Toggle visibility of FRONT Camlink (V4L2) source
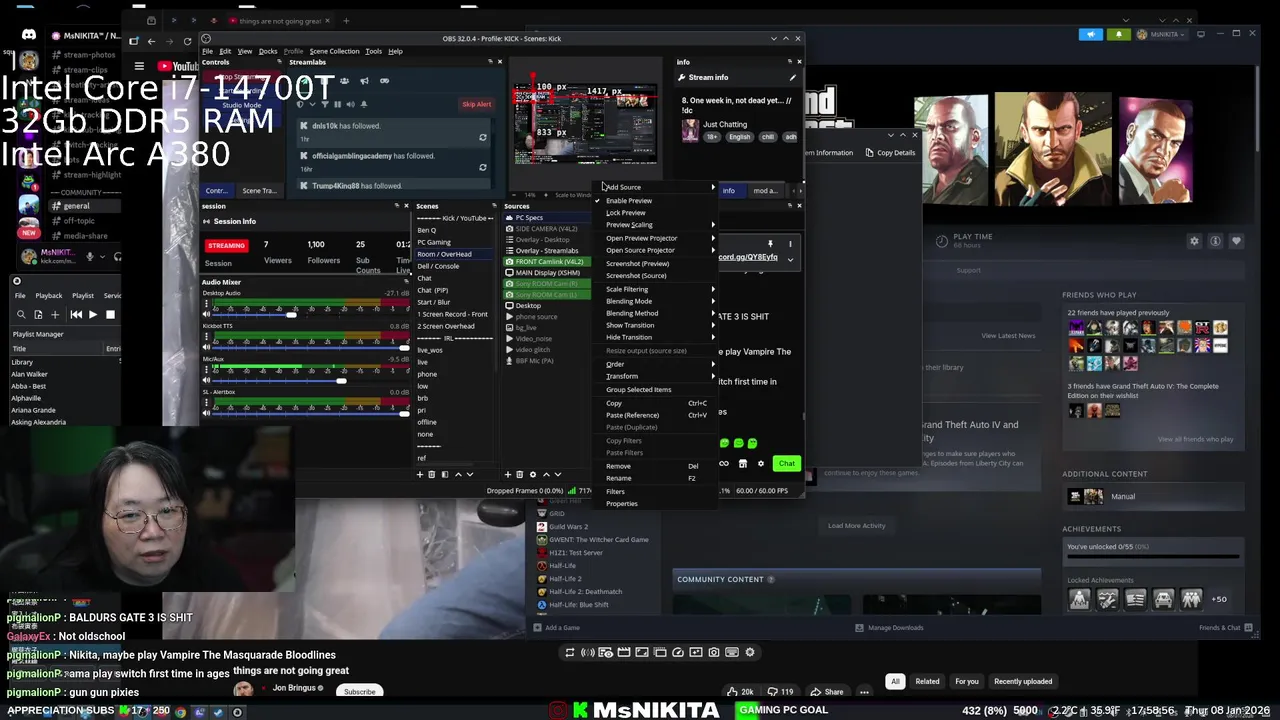The image size is (1280, 720). pyautogui.click(x=509, y=262)
